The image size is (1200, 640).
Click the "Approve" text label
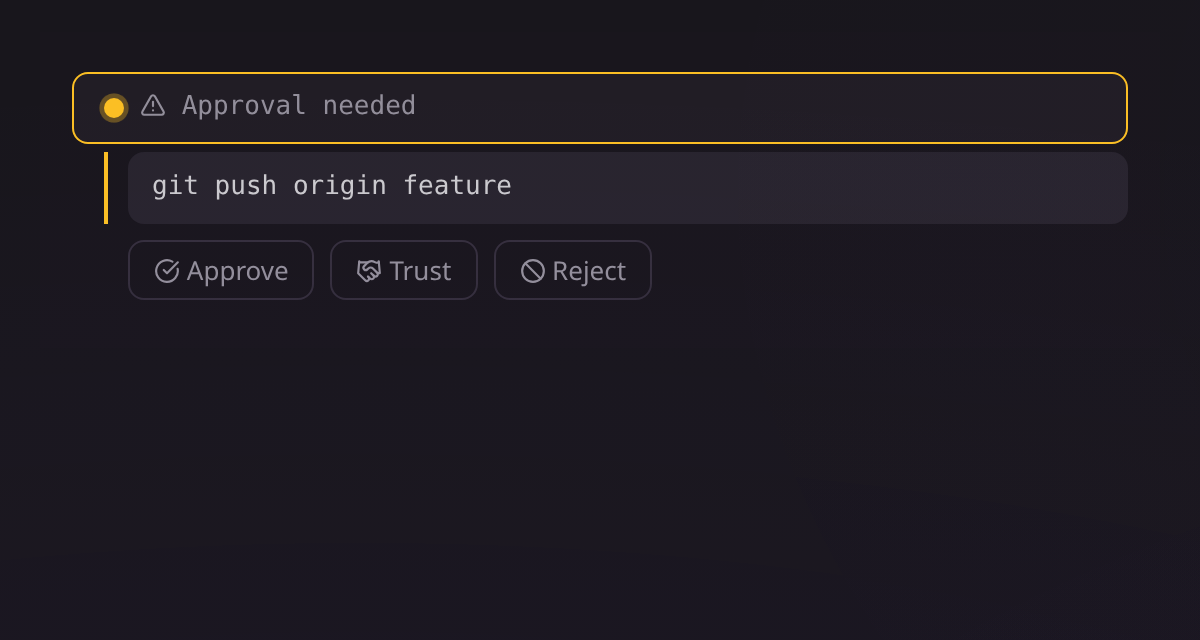(x=237, y=272)
